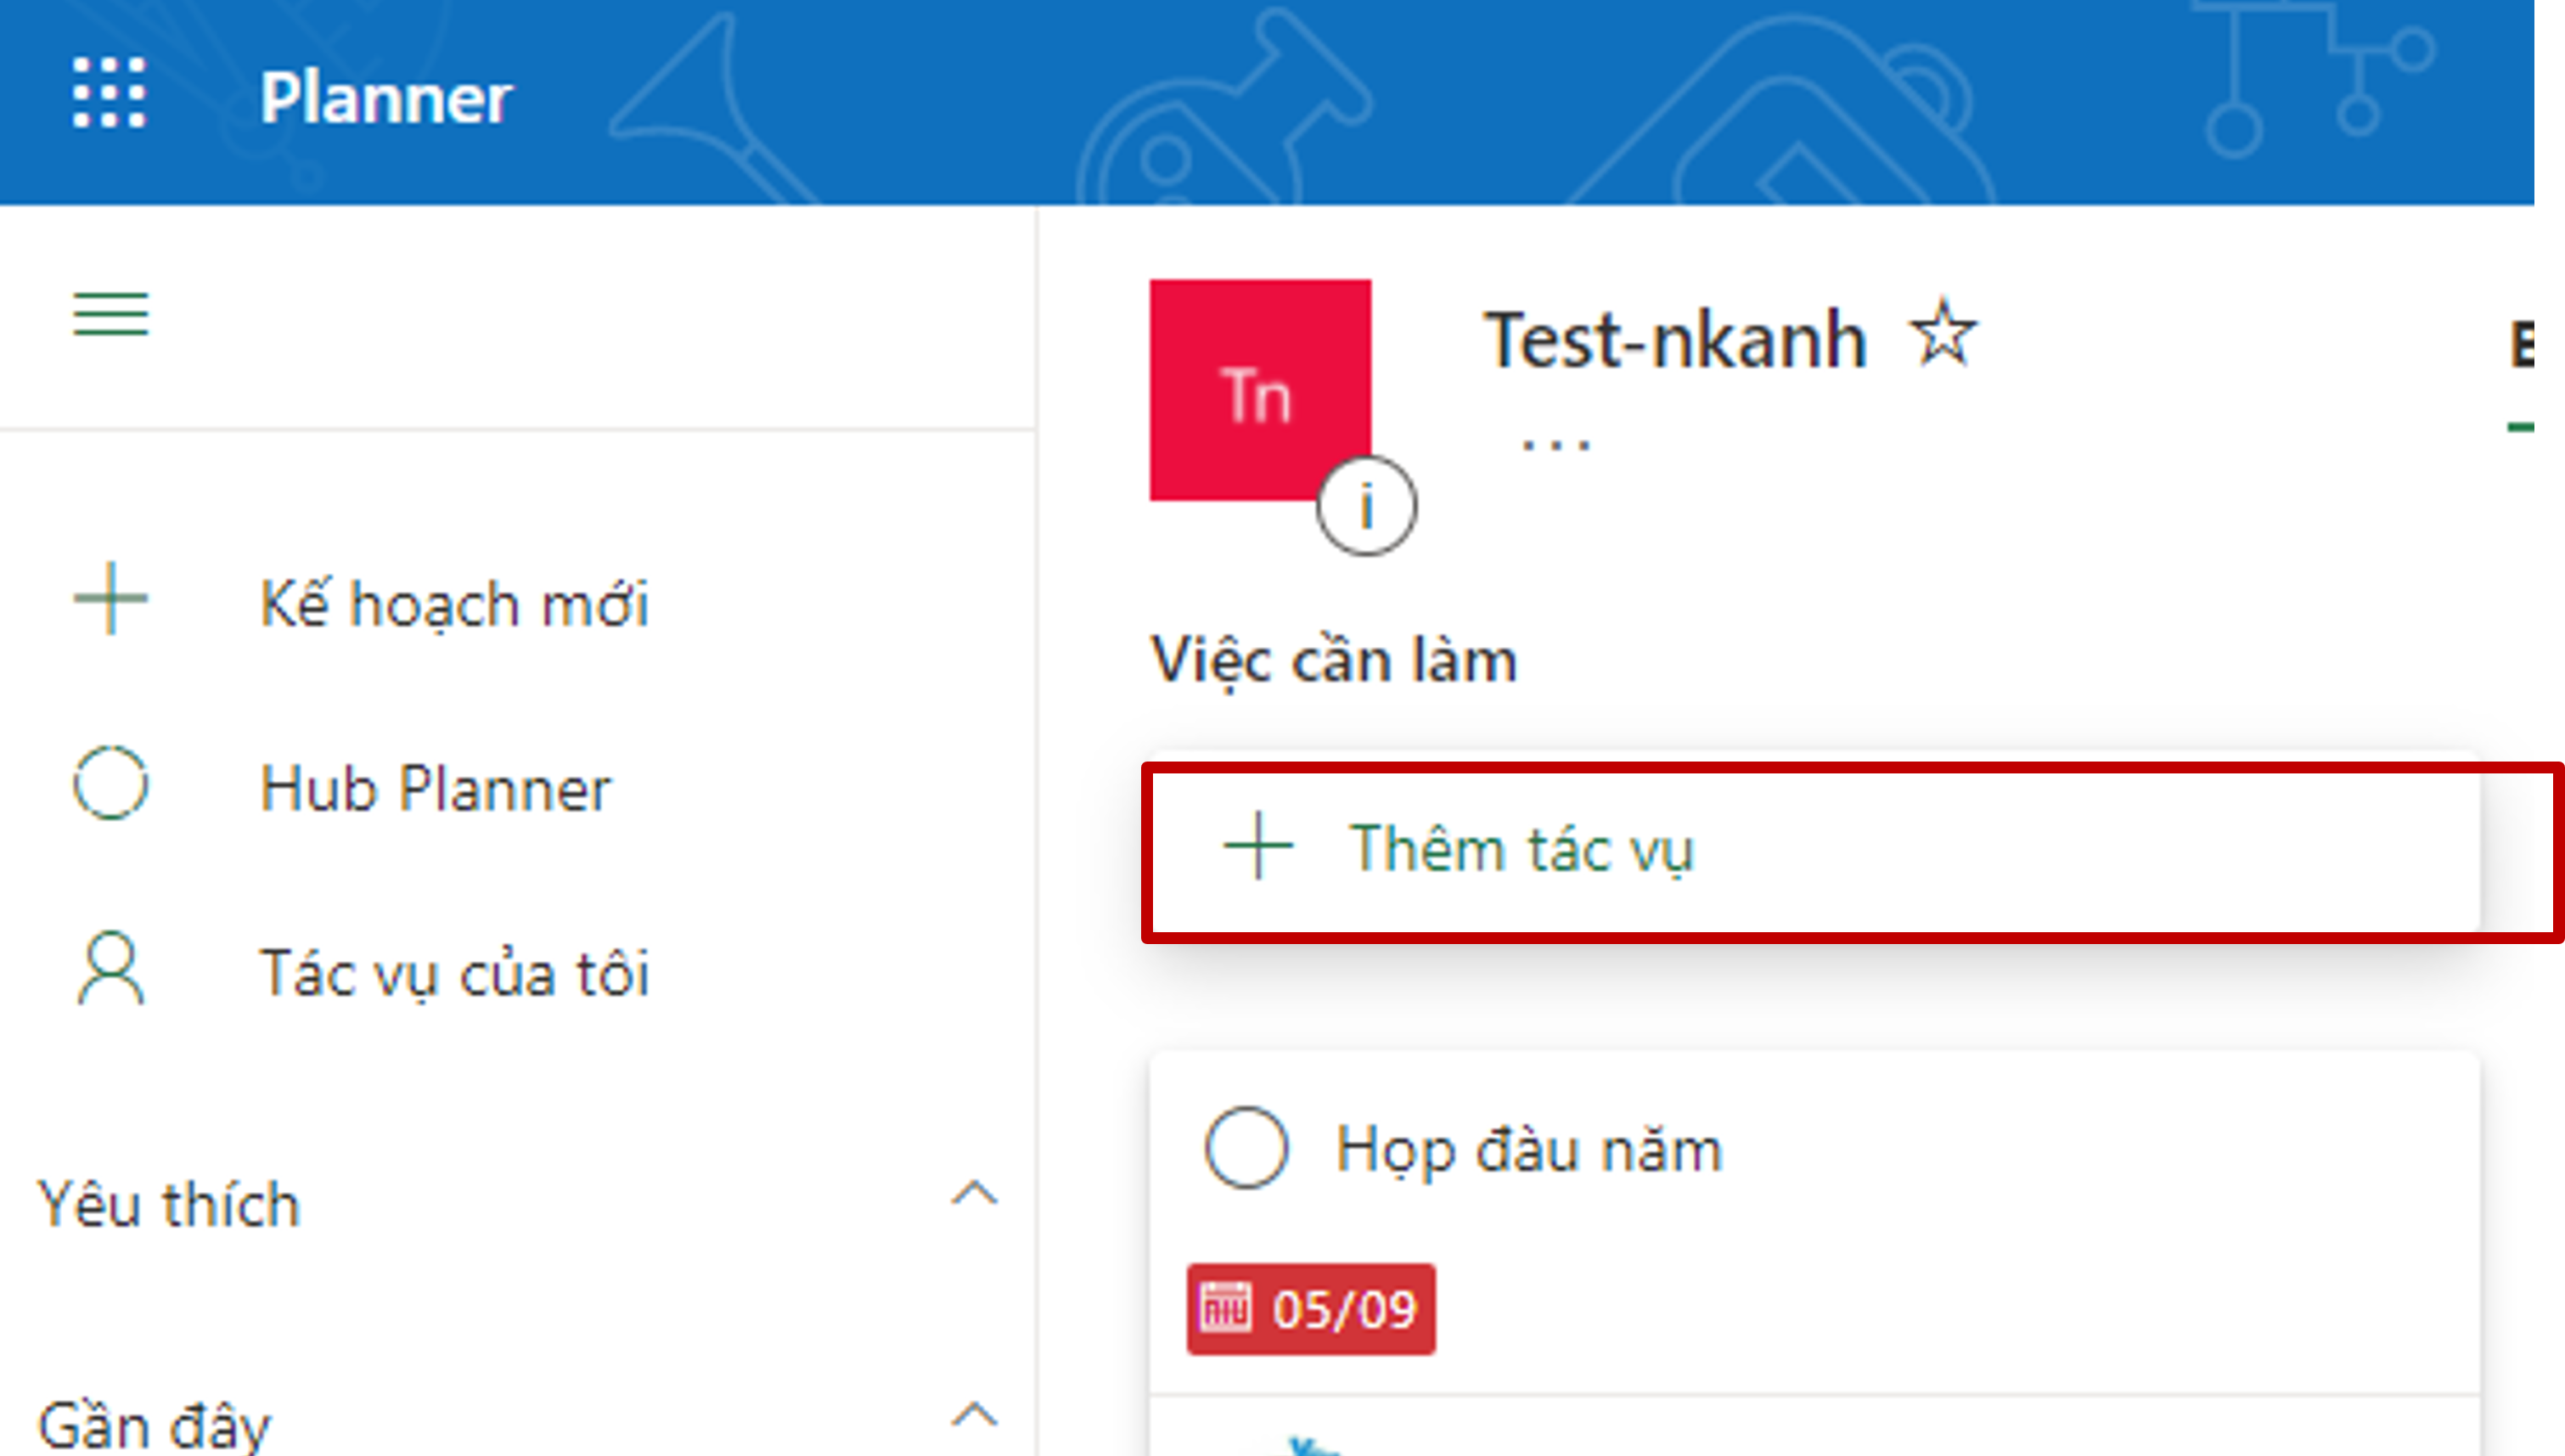Open the Họp đầu năm task title
The width and height of the screenshot is (2565, 1456).
pyautogui.click(x=1529, y=1149)
